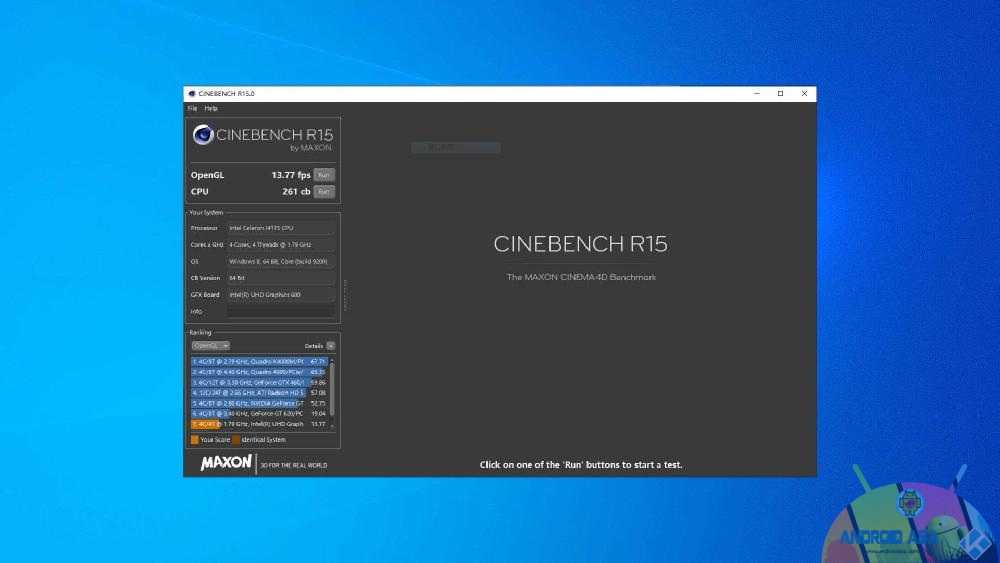Select ranking row 5 with NVIDIA GeForce GT

click(260, 403)
